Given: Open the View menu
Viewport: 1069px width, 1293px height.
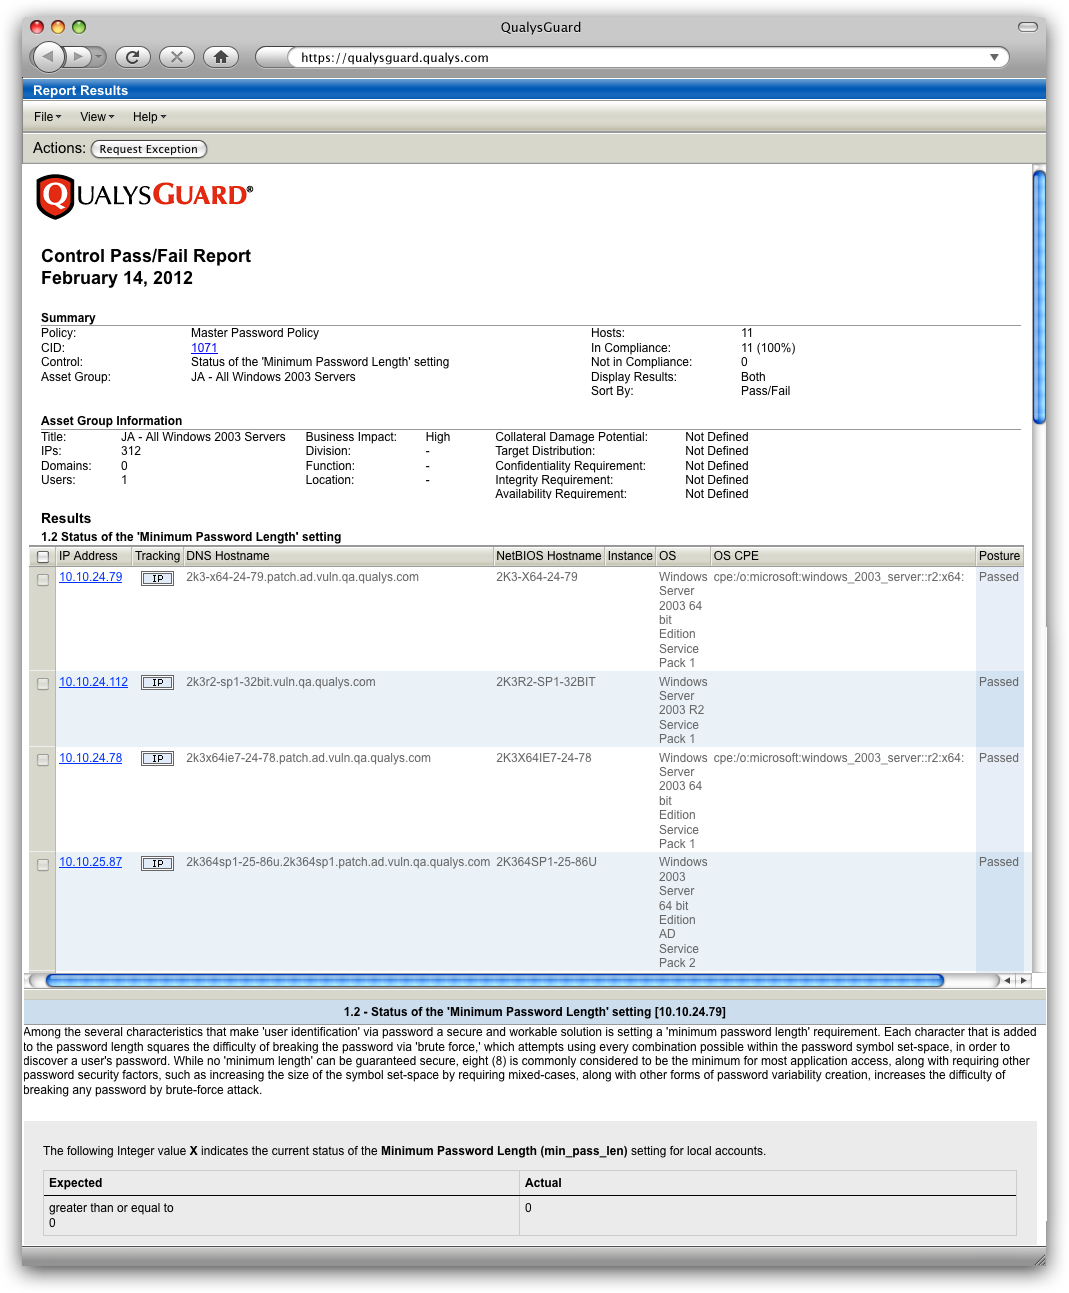Looking at the screenshot, I should (97, 117).
